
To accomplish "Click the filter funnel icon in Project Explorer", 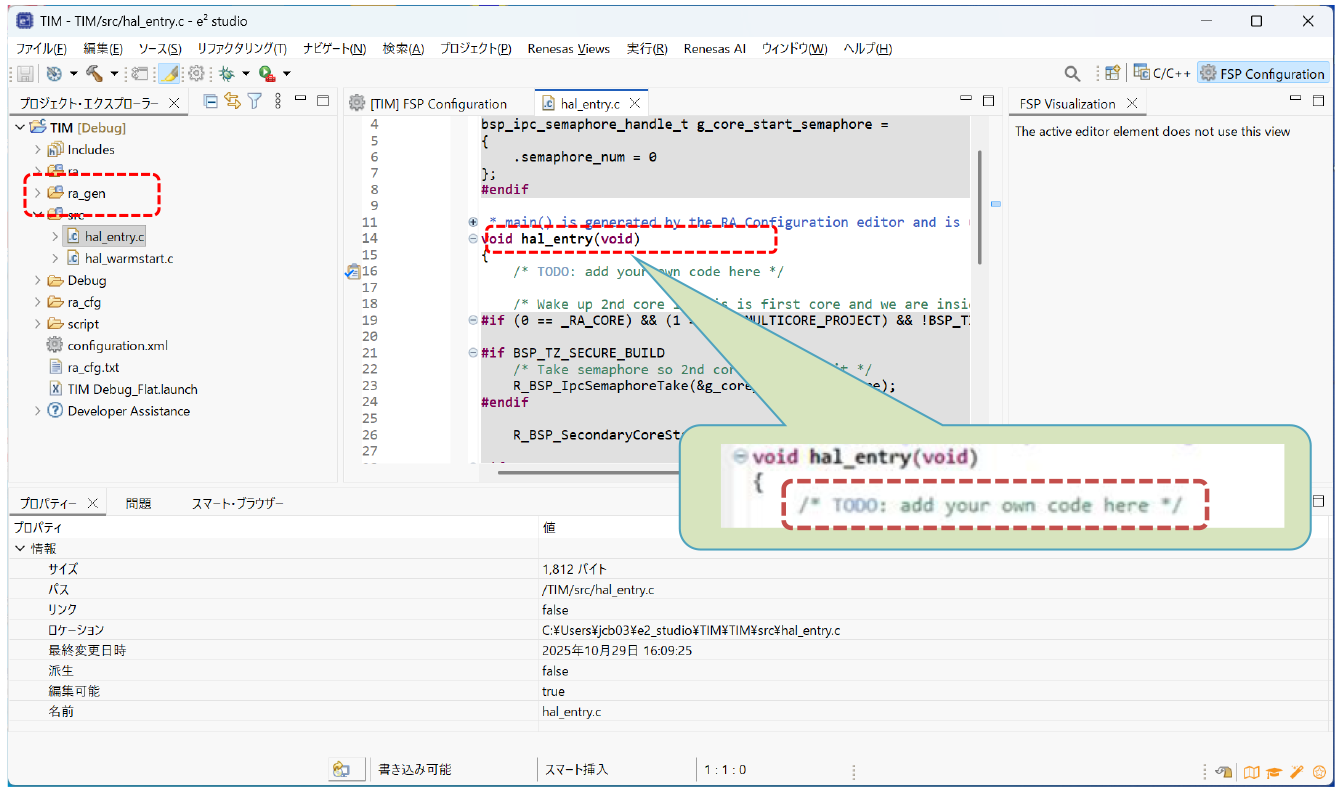I will tap(255, 101).
